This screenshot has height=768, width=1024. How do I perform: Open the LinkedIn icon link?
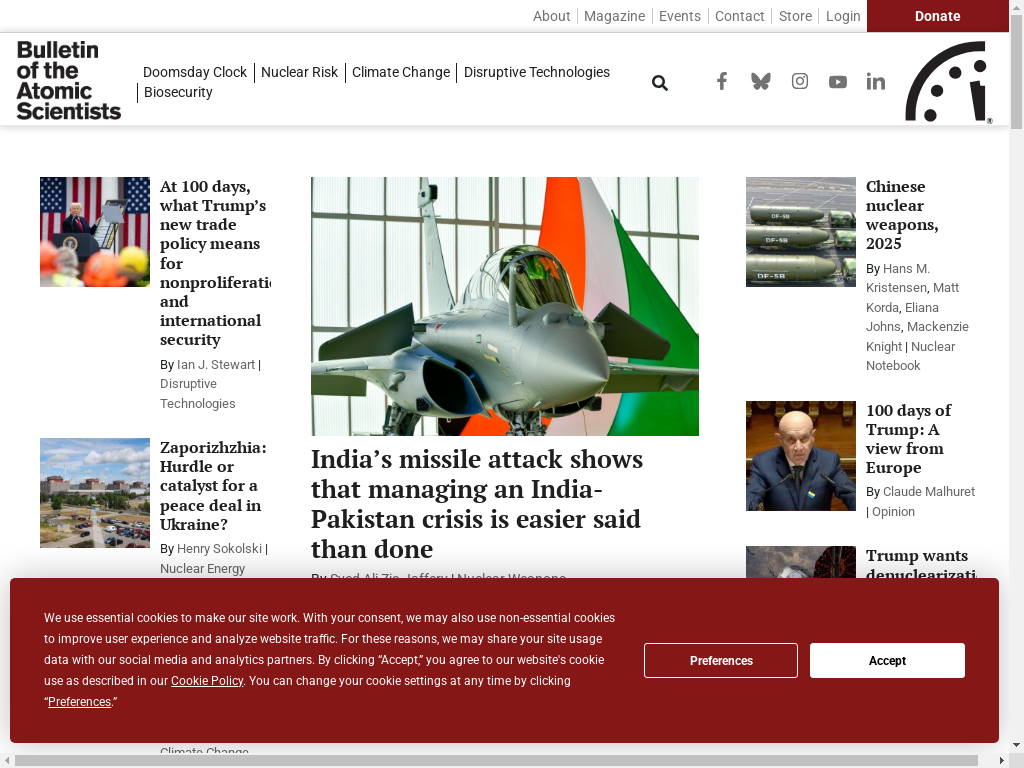876,81
